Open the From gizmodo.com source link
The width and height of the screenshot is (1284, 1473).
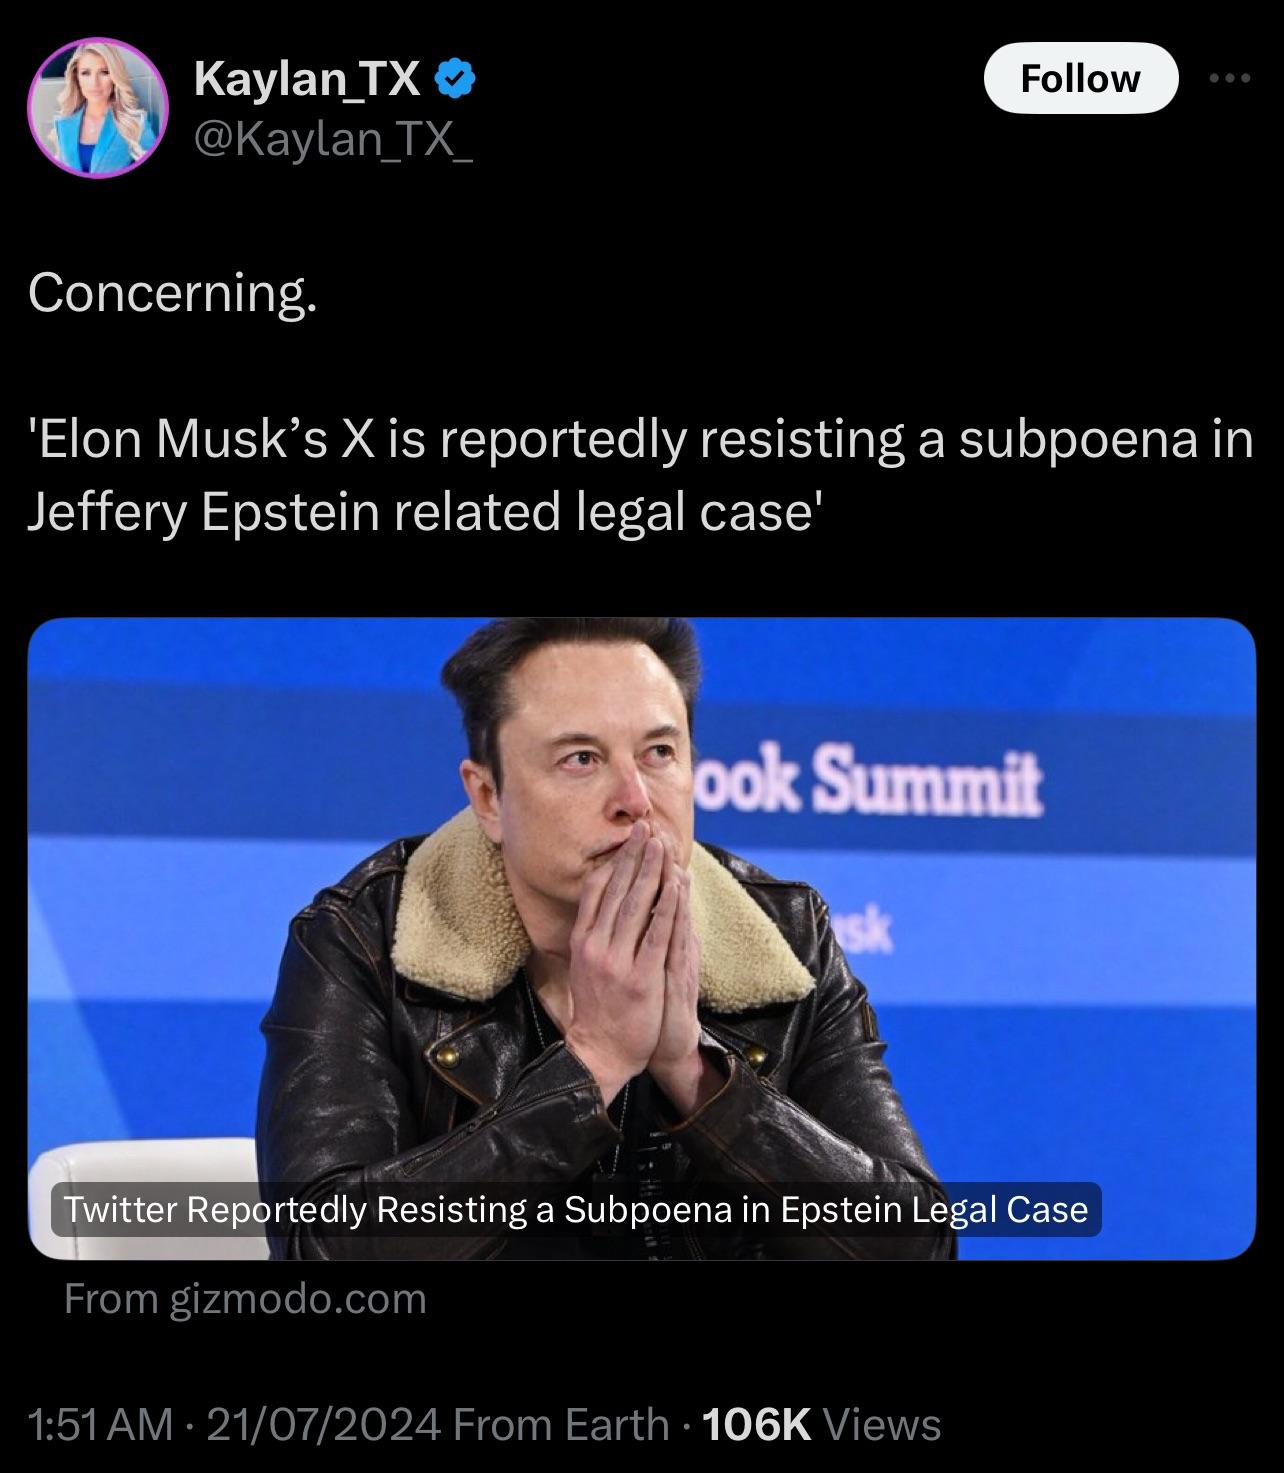coord(245,1299)
